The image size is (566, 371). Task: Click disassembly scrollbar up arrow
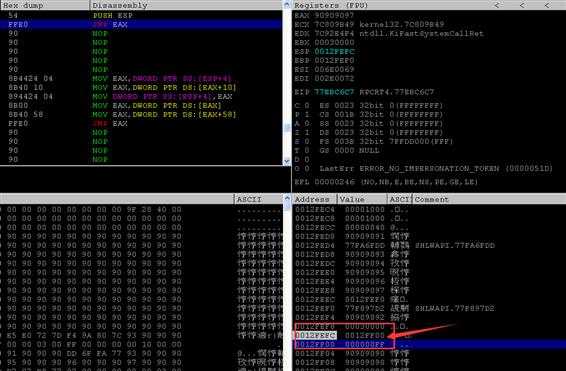tap(287, 5)
